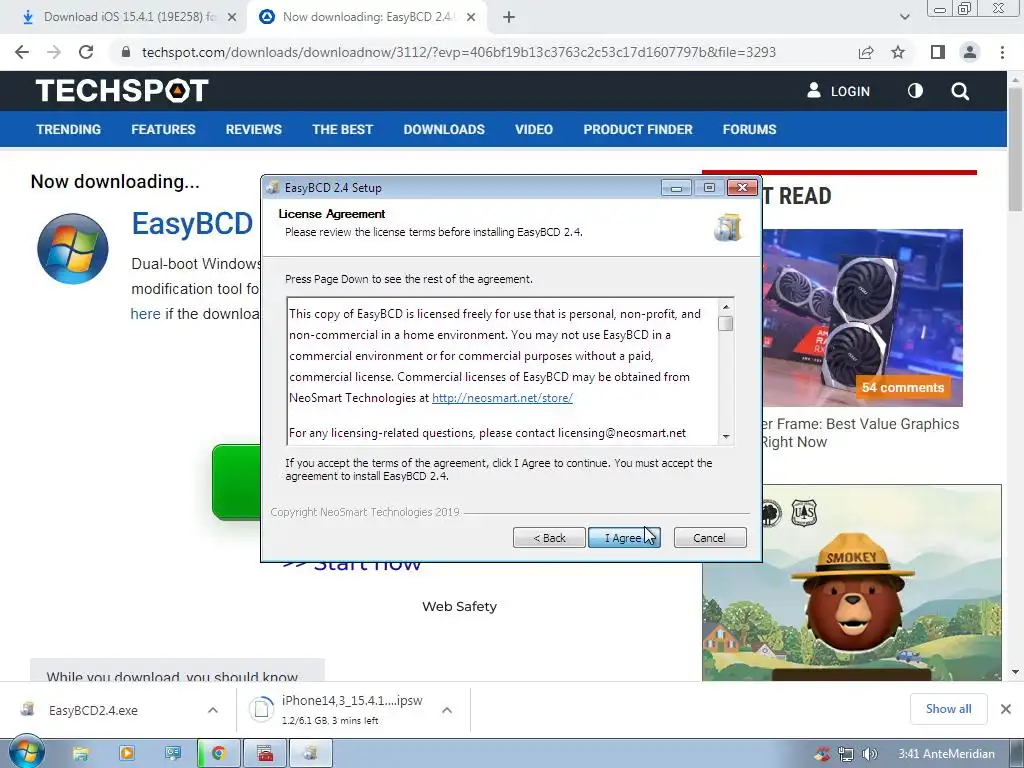Click the Smokey bear advertisement
Screen dimensions: 1024x768
(x=852, y=583)
